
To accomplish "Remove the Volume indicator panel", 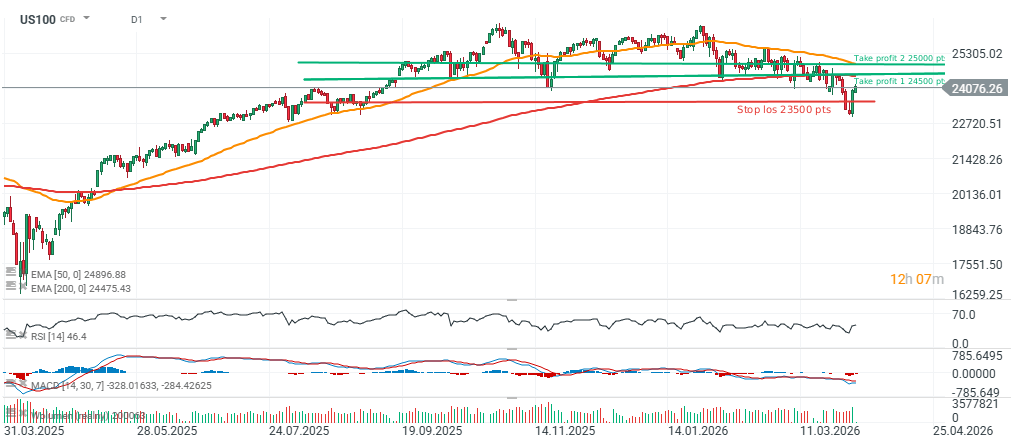I will (23, 412).
